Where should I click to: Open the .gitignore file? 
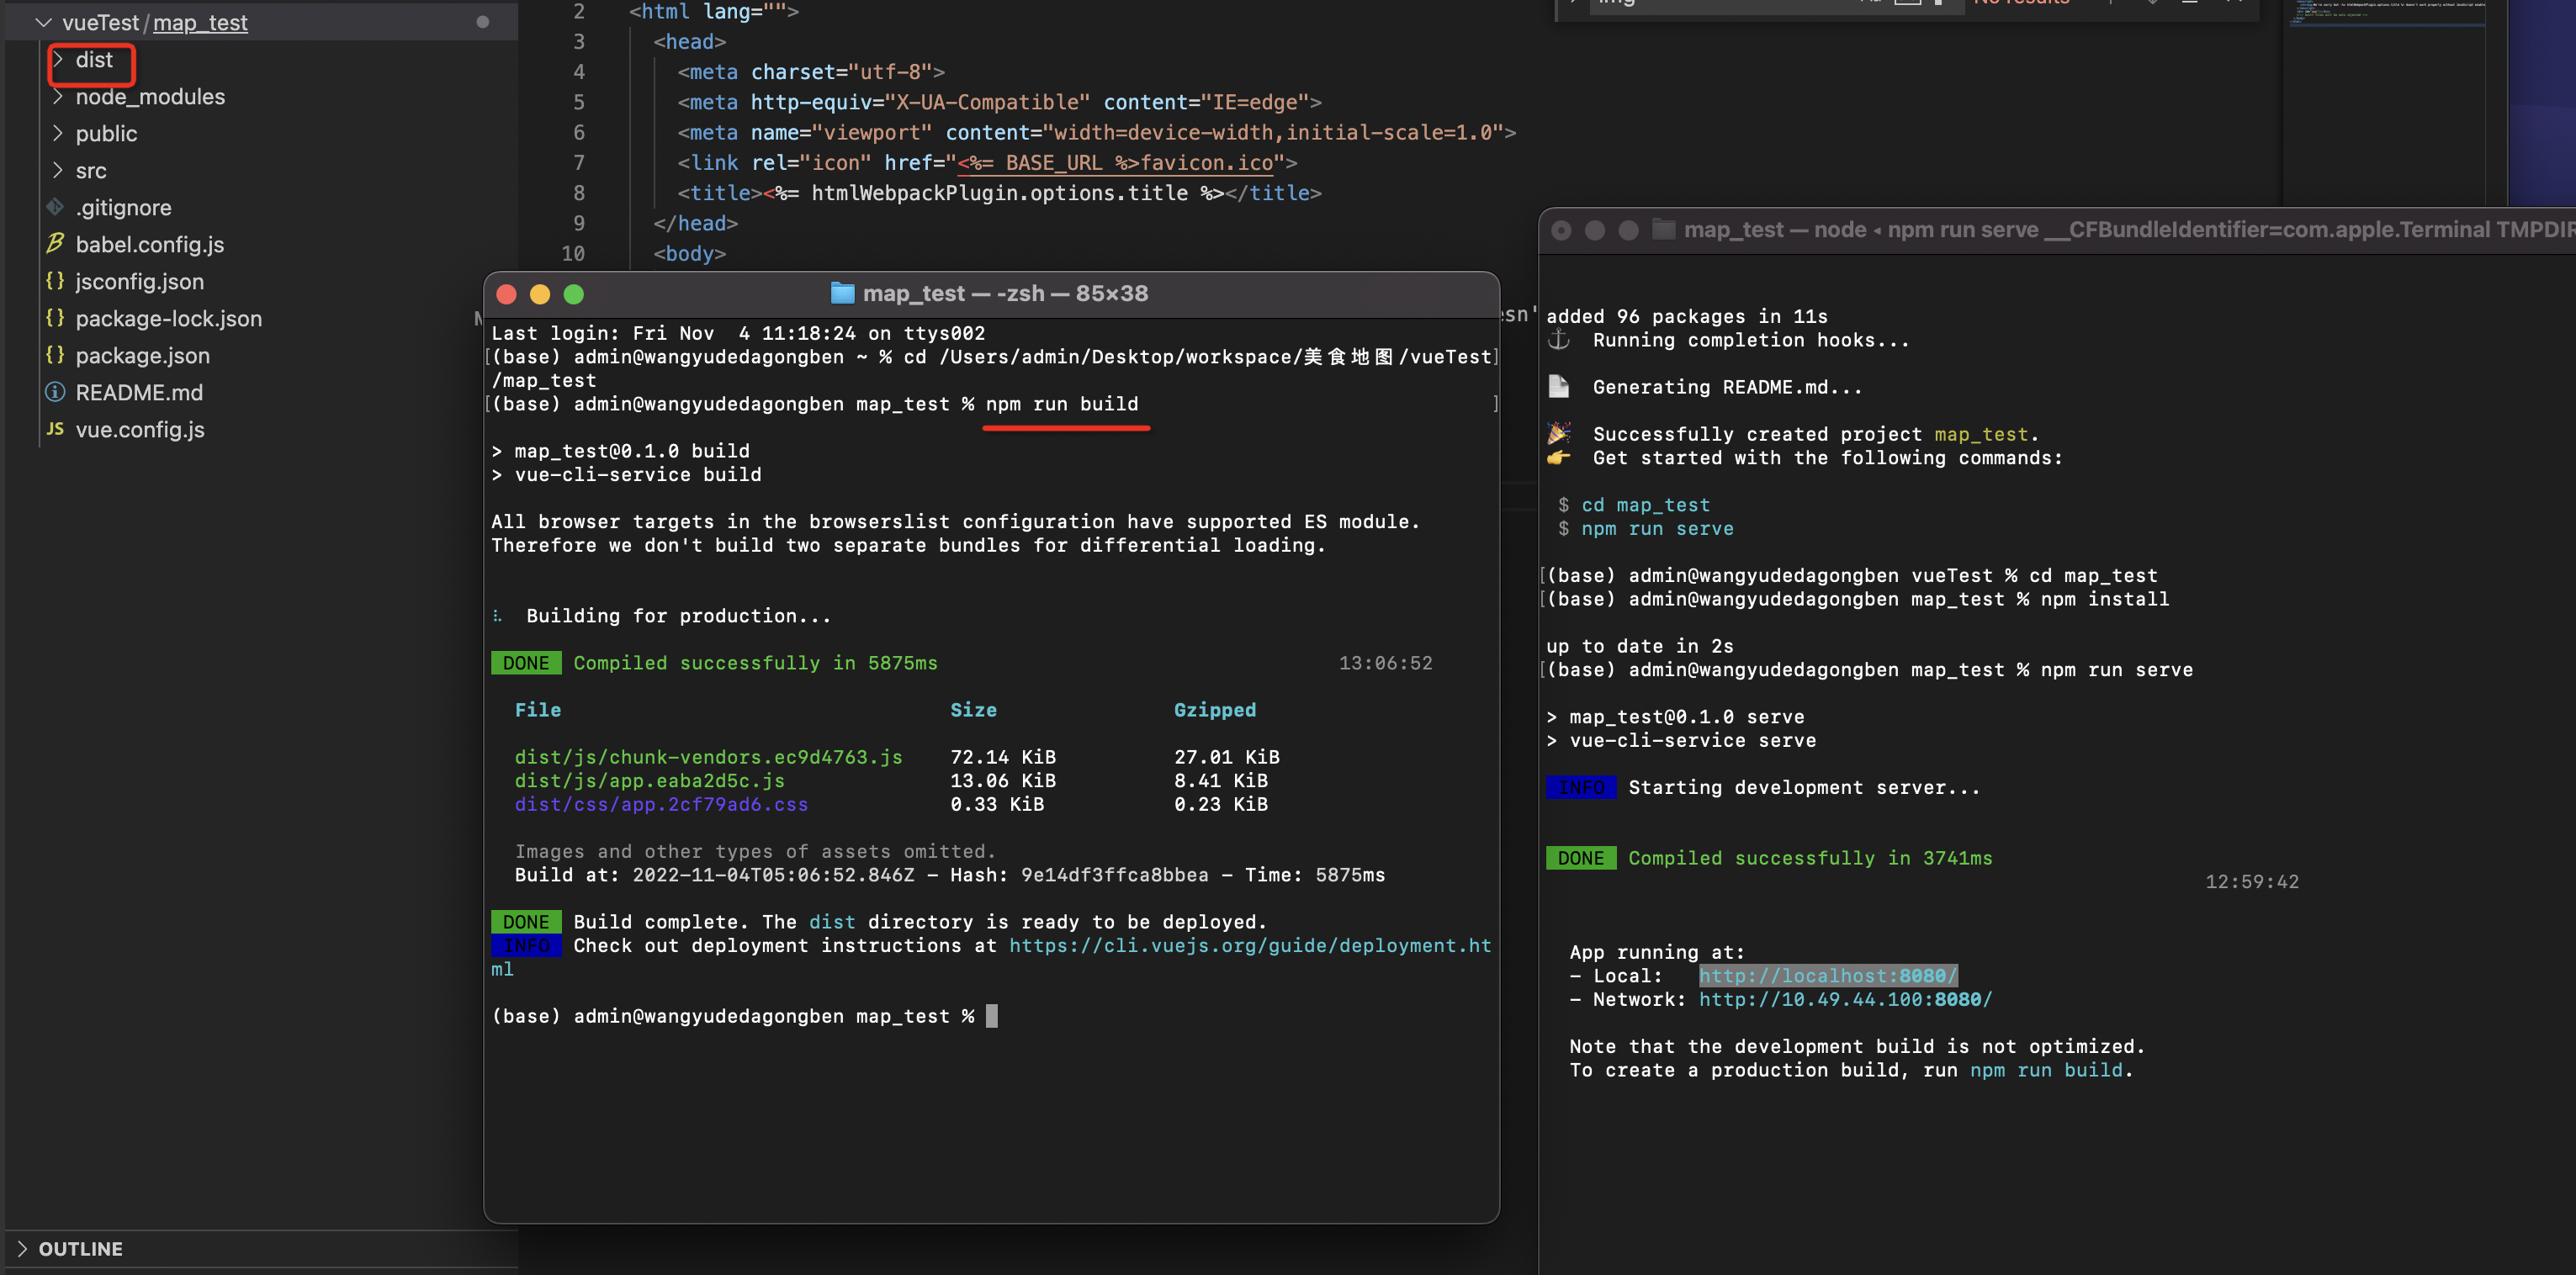coord(123,208)
